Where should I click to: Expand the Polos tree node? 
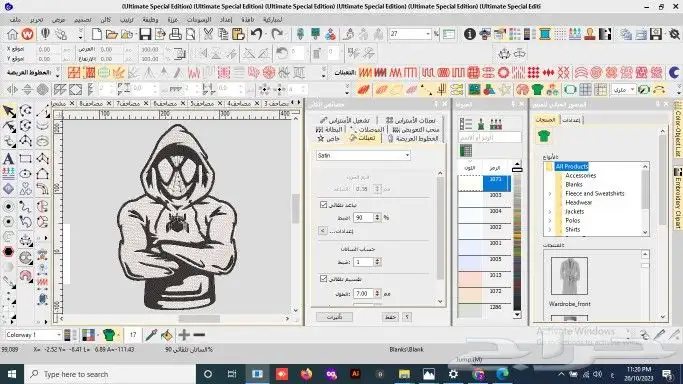[550, 220]
